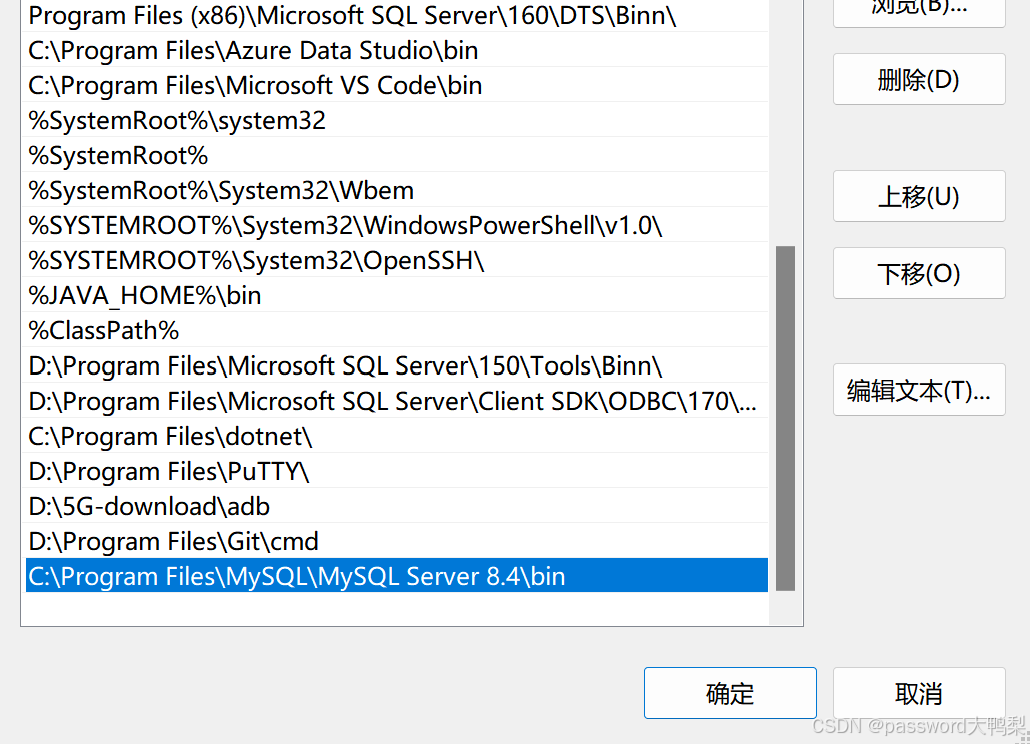Select the System32\OpenSSH\ entry
1030x744 pixels.
coord(397,261)
